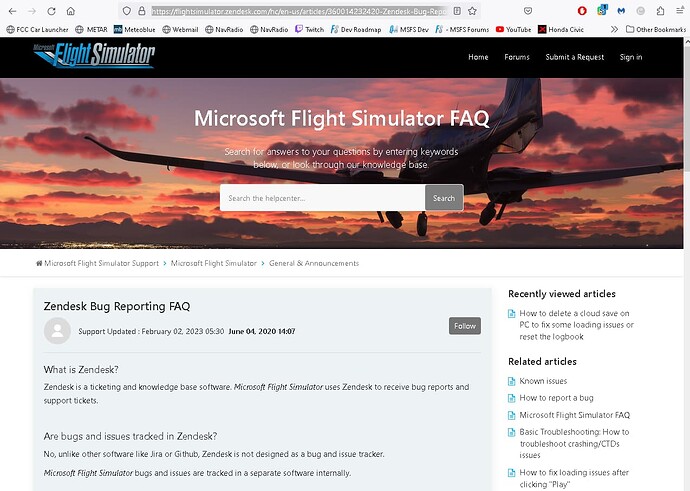Screen dimensions: 690x491
Task: Click the shield tracking protection icon
Action: (127, 11)
